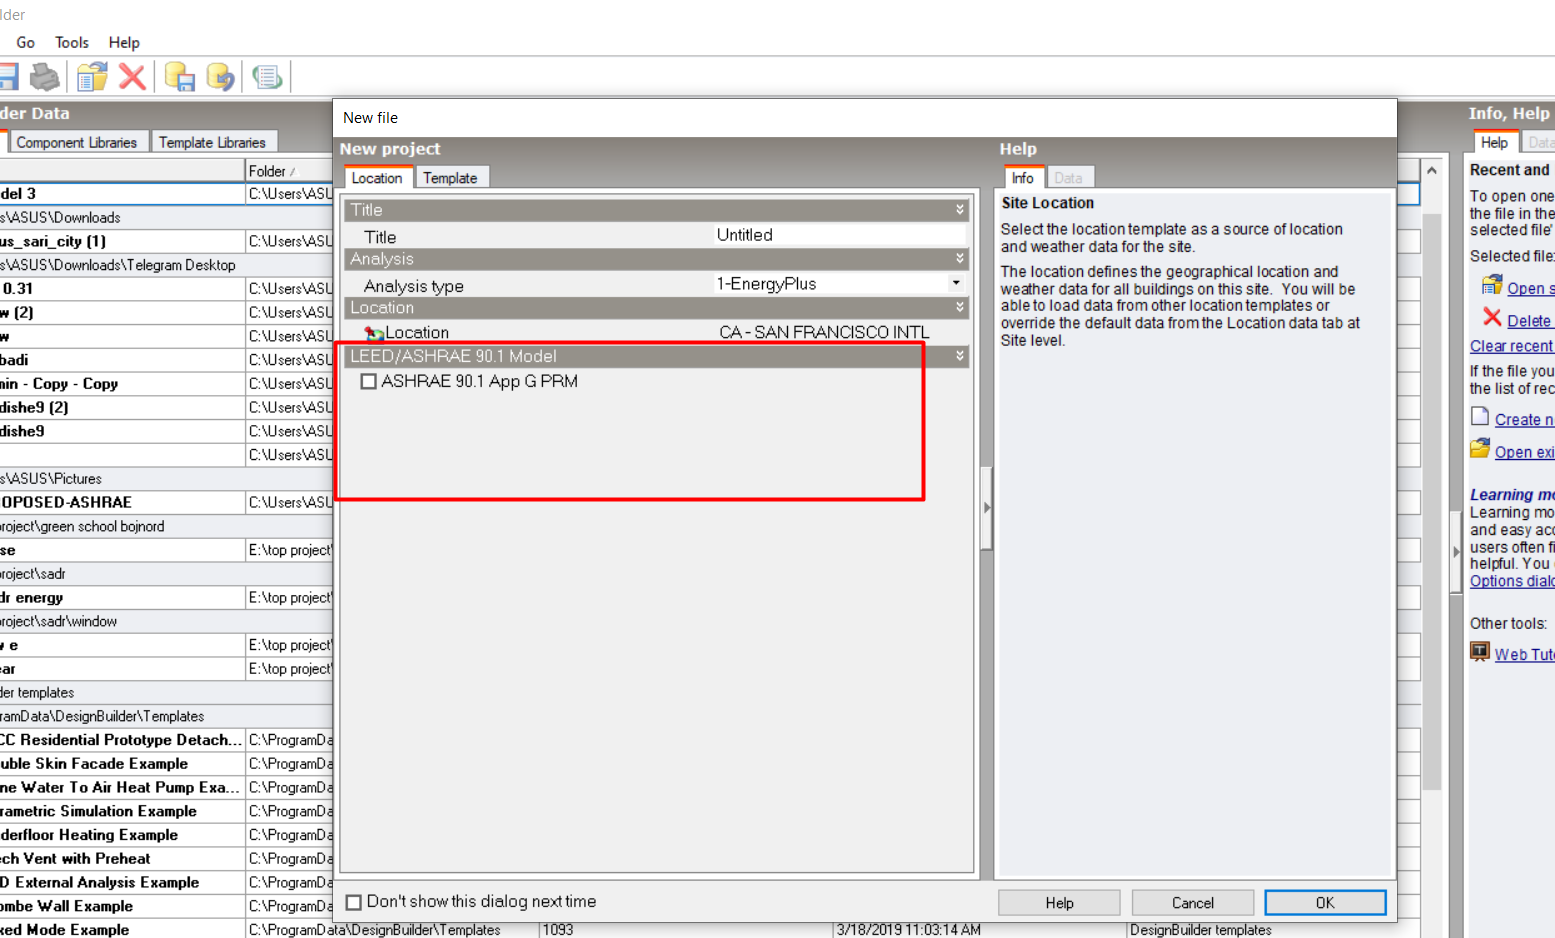Collapse the Title section header
The width and height of the screenshot is (1555, 938).
pos(656,210)
